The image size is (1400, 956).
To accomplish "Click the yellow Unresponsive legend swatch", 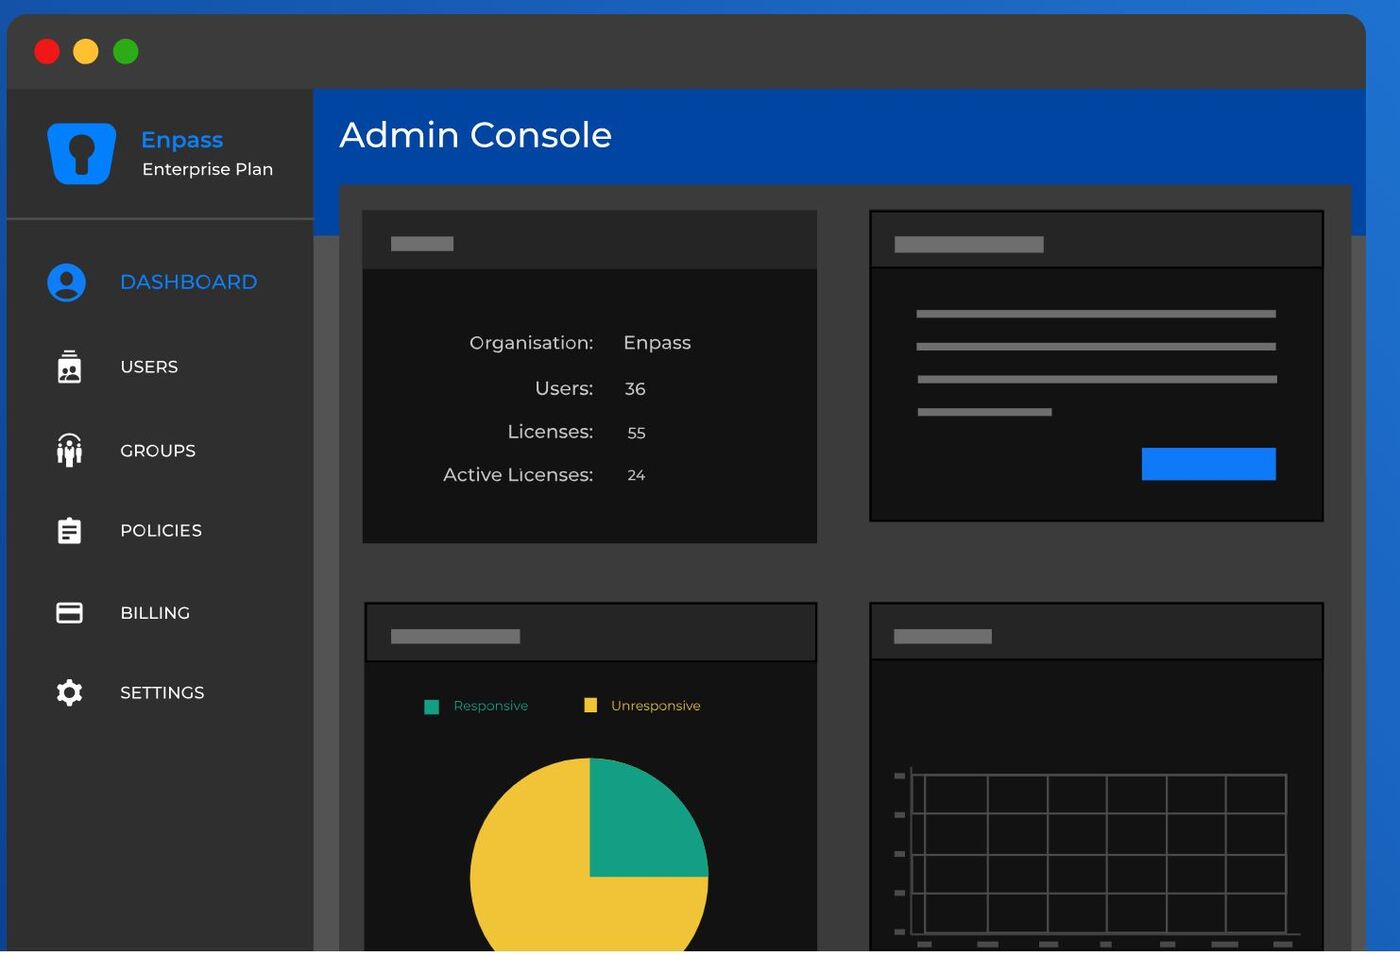I will click(590, 706).
